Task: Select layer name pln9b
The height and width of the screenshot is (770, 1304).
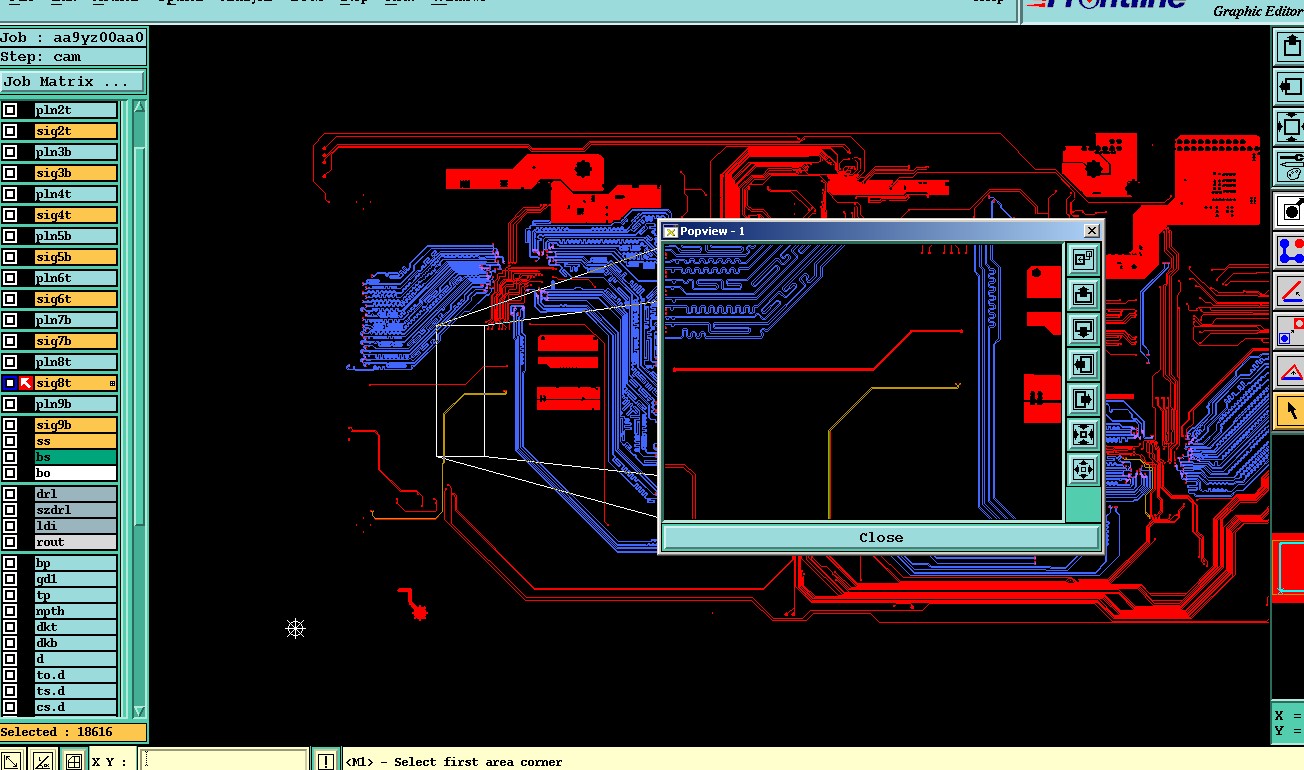Action: pyautogui.click(x=76, y=404)
